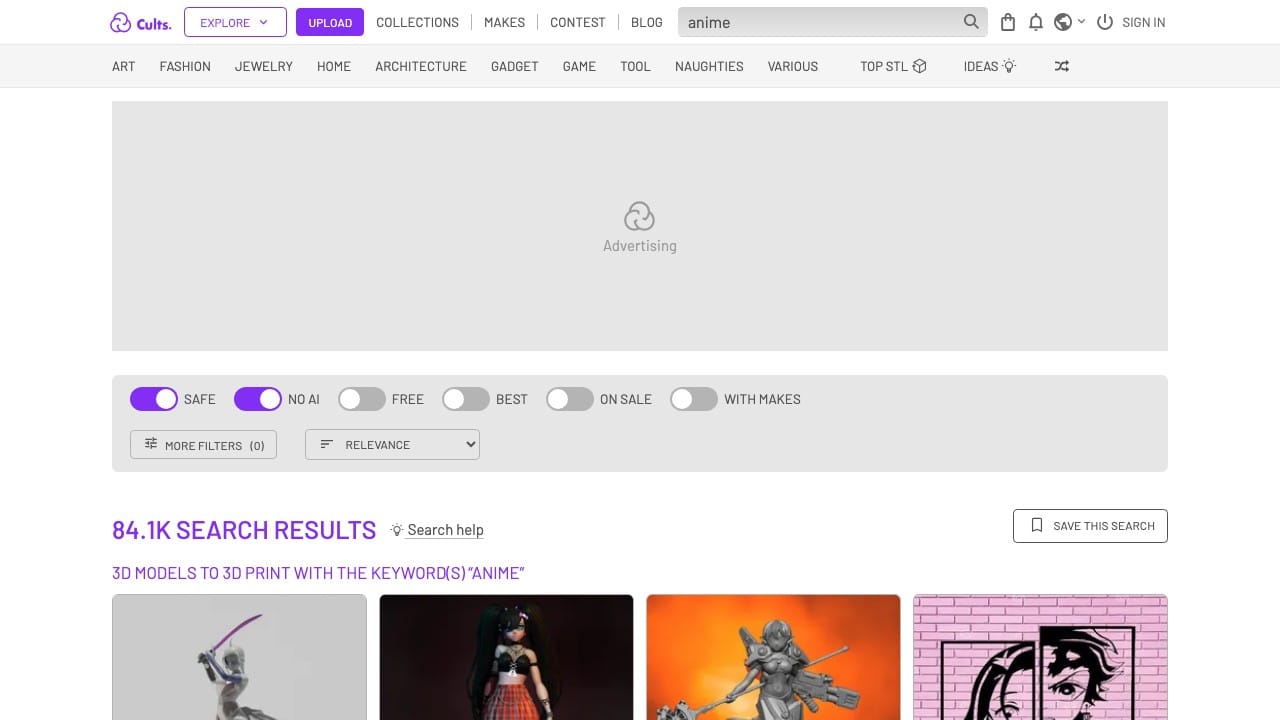Click the Cults logo
Screen dimensions: 1280x720
[139, 22]
